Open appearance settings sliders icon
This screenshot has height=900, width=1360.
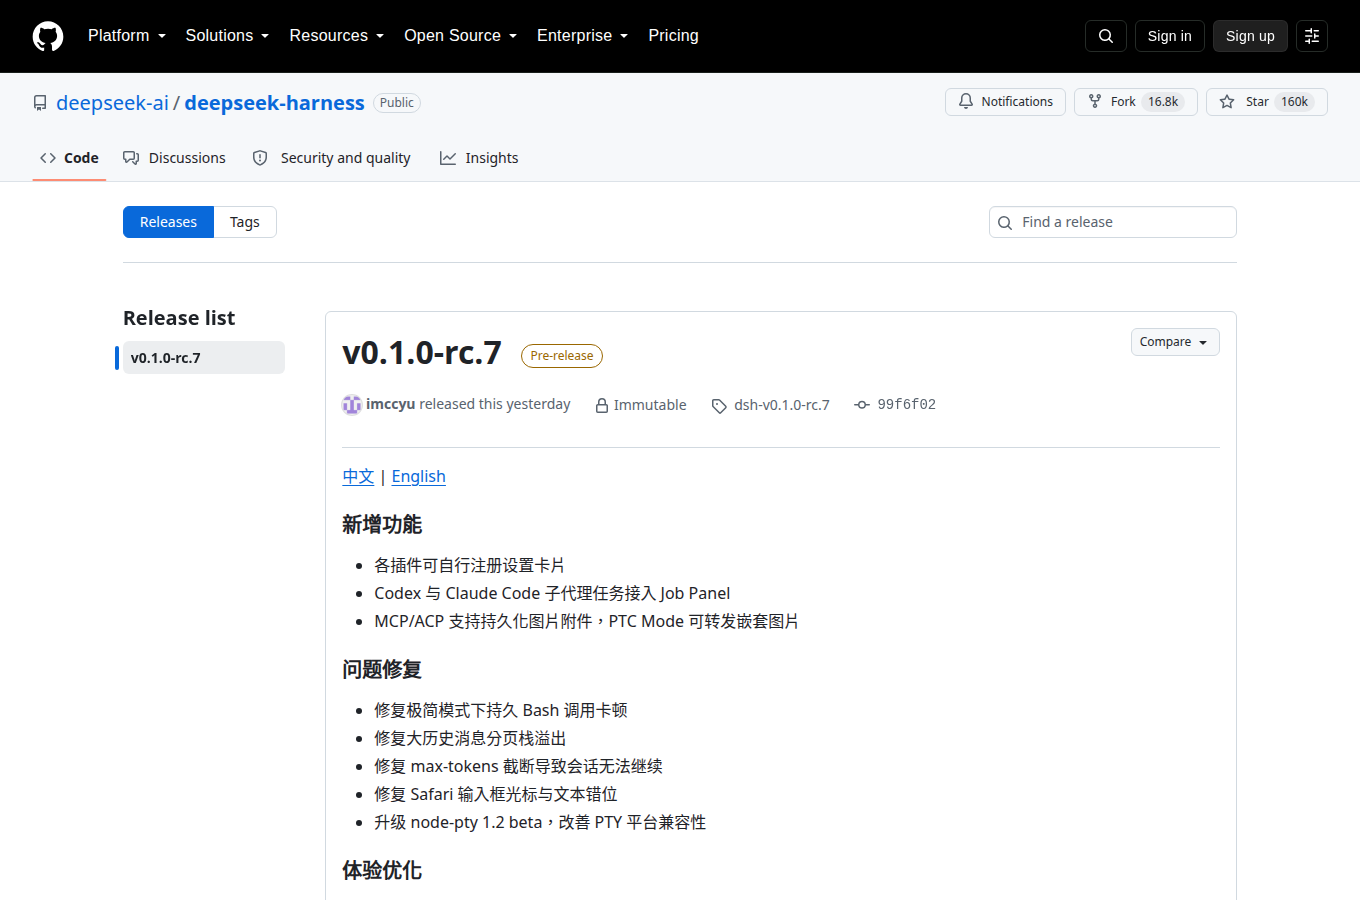1312,36
